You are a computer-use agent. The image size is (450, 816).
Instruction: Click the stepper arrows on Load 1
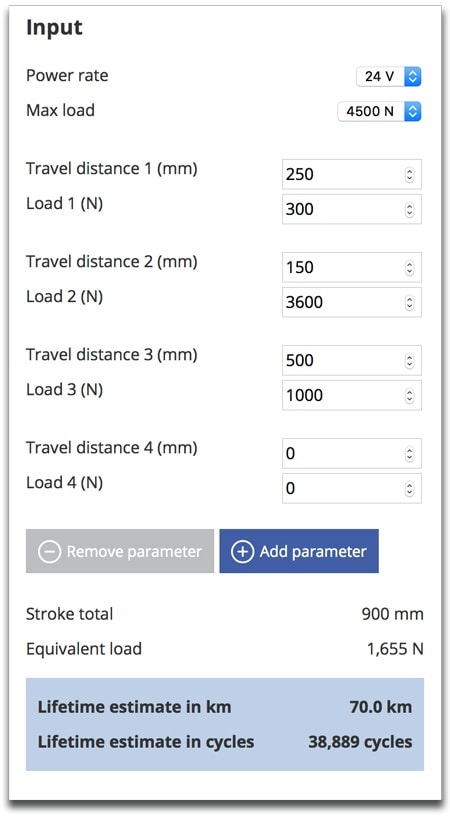pos(409,210)
